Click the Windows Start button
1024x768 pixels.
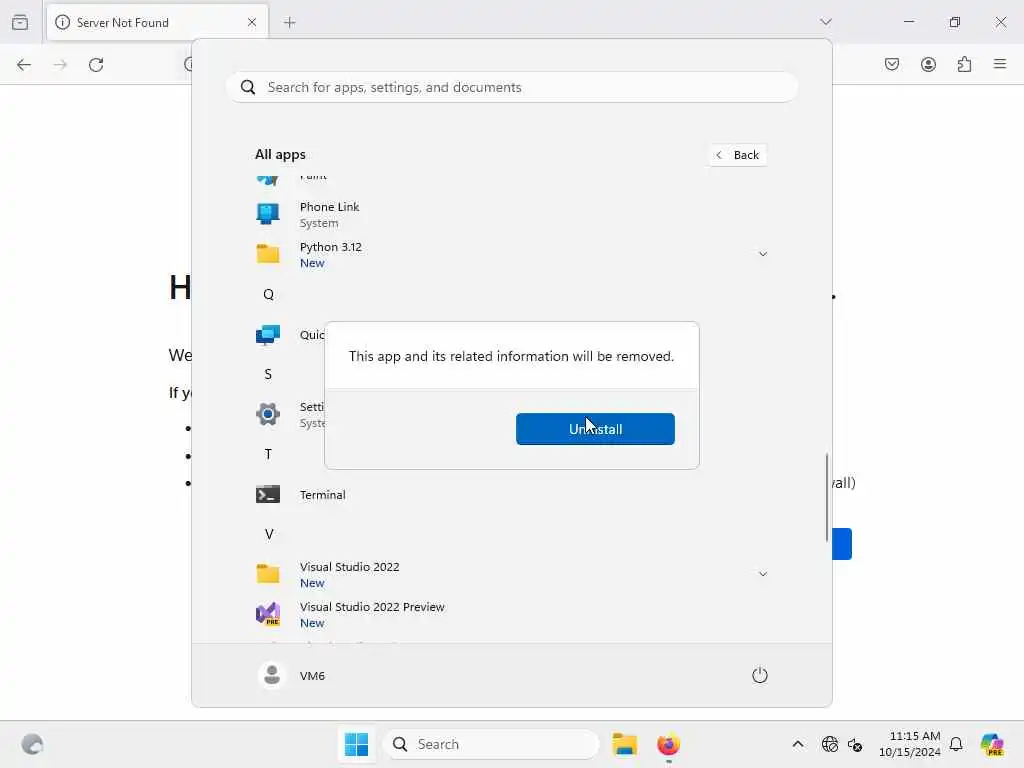pyautogui.click(x=357, y=744)
